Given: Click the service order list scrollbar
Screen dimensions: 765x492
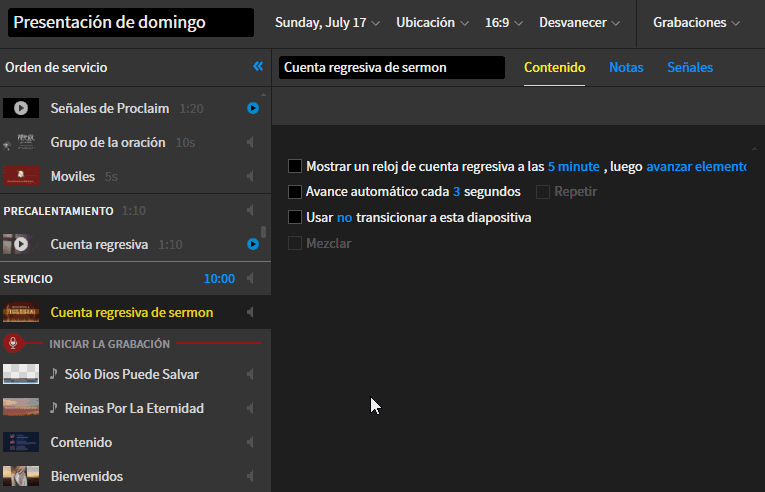Looking at the screenshot, I should tap(263, 235).
